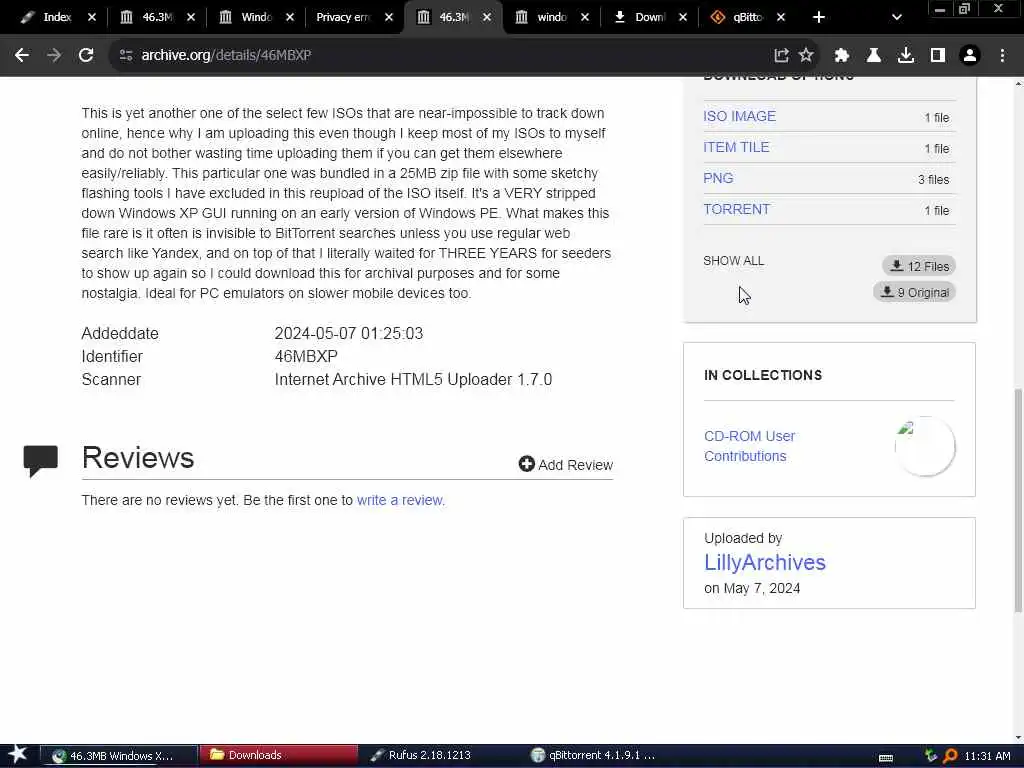Screen dimensions: 1024x768
Task: Select the identifier value 46MBXP
Action: (x=306, y=357)
